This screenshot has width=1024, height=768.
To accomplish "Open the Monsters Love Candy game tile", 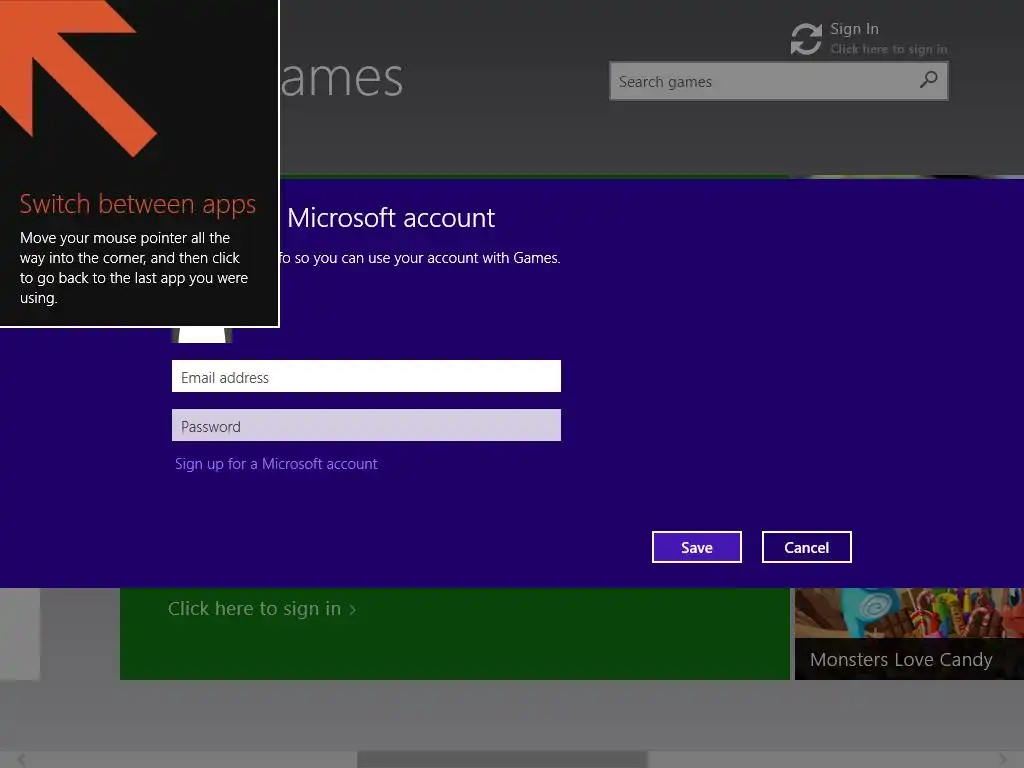I will pos(909,633).
